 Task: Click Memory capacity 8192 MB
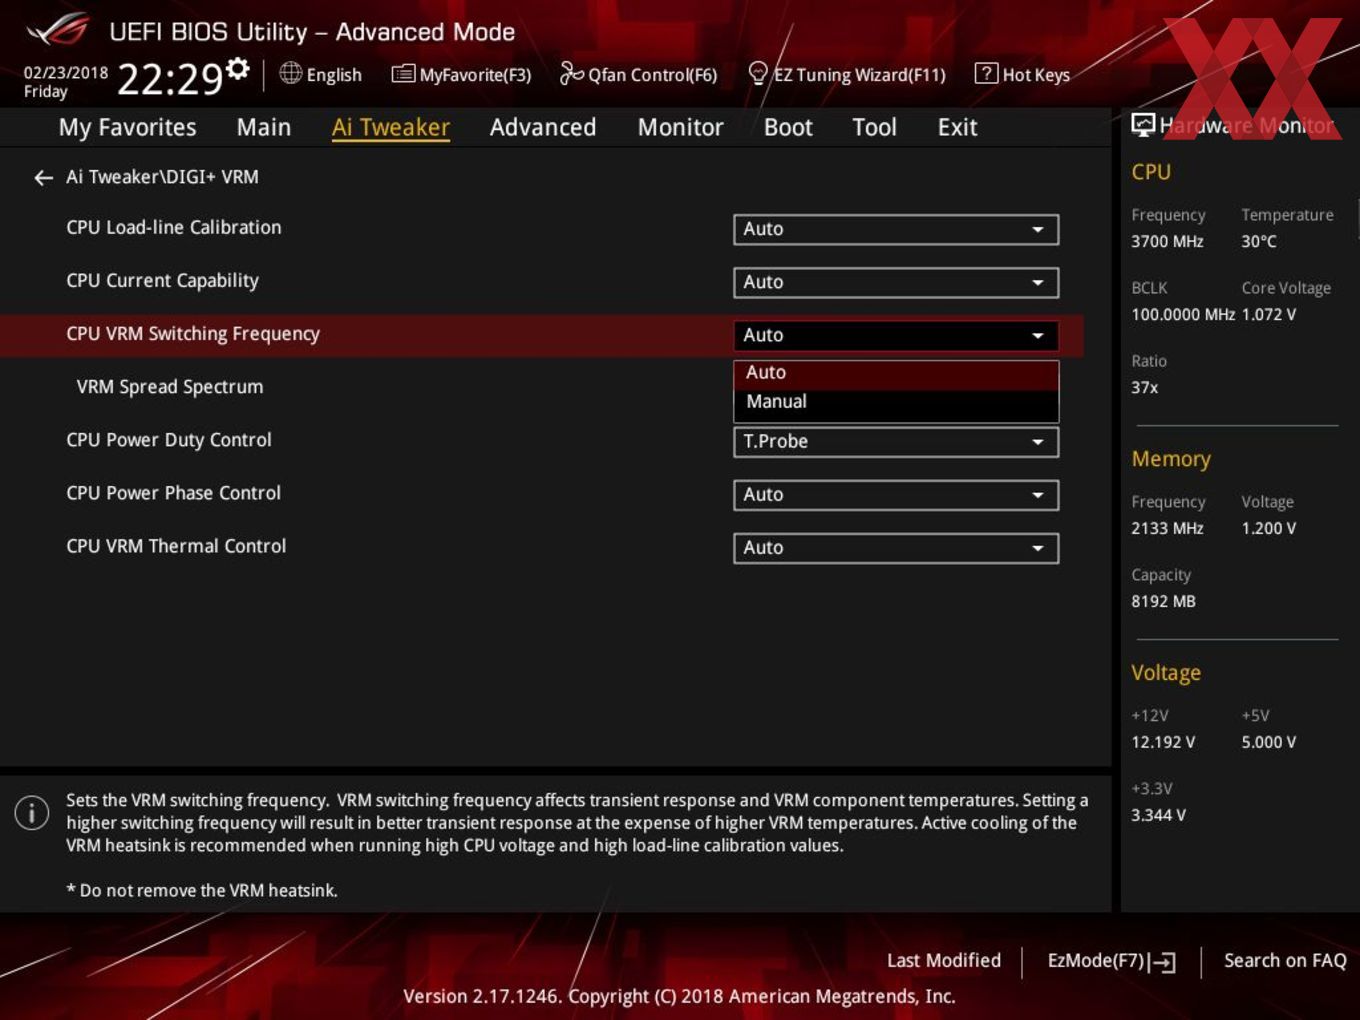pos(1163,601)
